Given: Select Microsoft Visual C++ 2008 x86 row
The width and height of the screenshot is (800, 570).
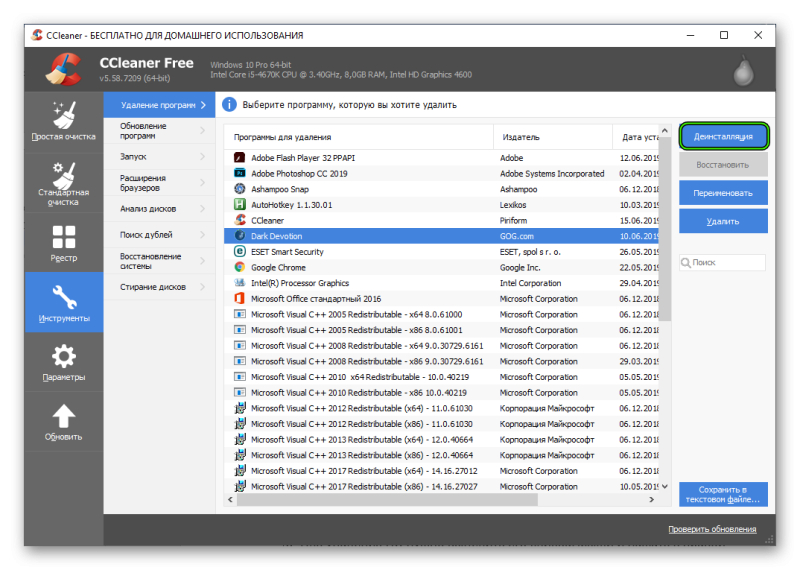Looking at the screenshot, I should pos(441,361).
